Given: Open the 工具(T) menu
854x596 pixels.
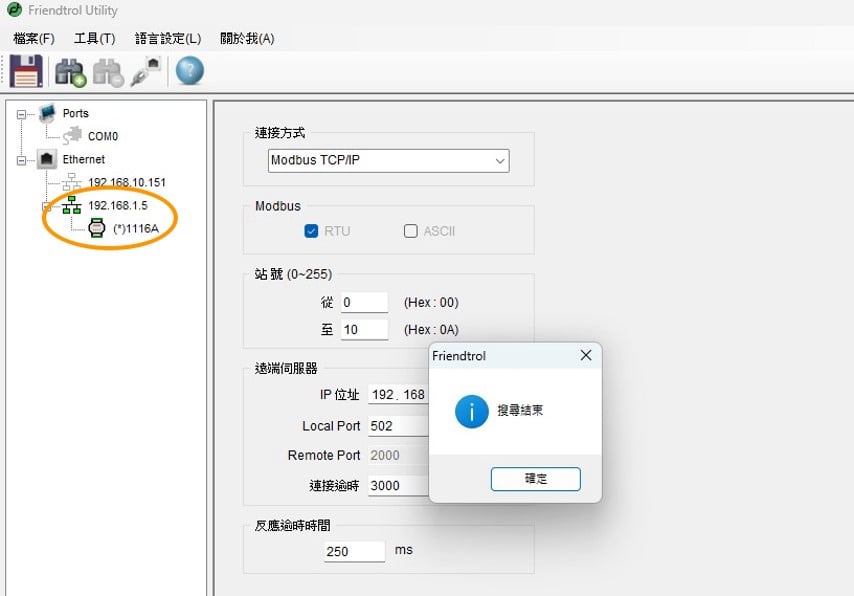Looking at the screenshot, I should (x=94, y=38).
